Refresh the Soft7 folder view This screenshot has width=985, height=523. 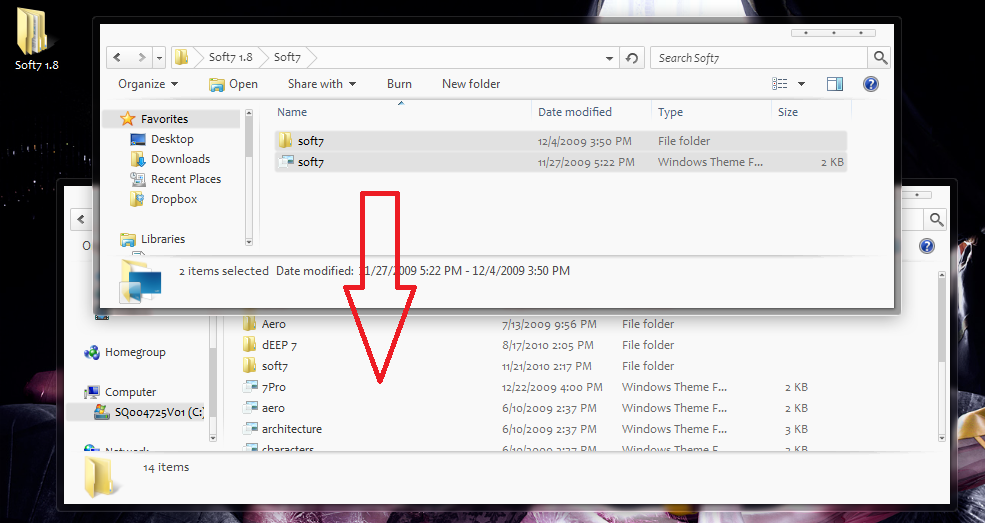tap(631, 58)
